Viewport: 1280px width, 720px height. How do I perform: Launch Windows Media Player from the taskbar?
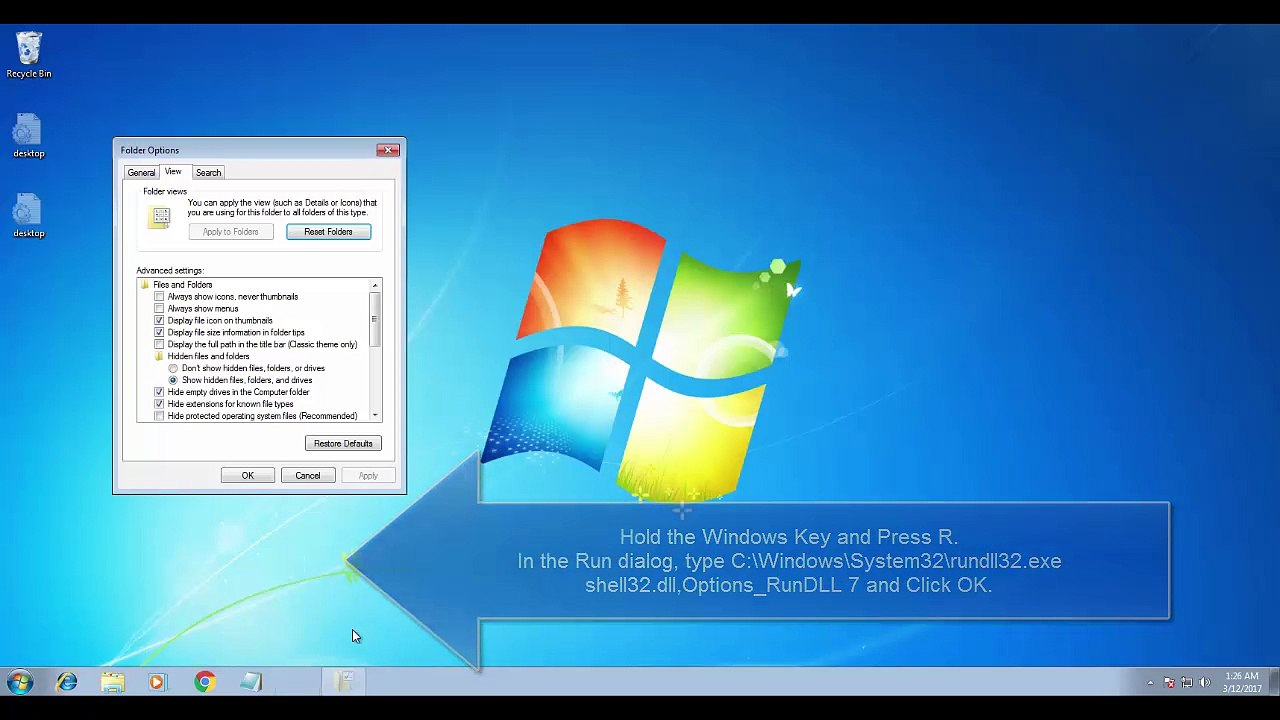point(157,682)
